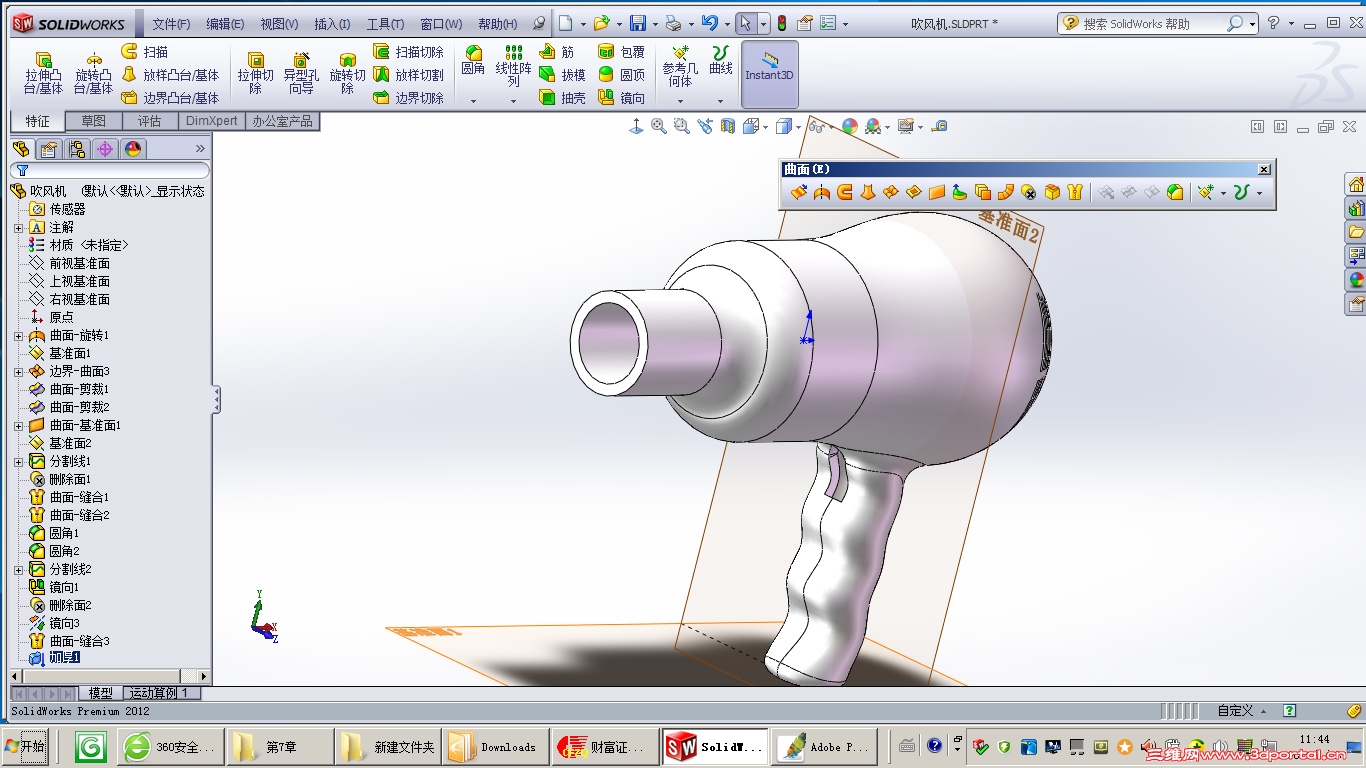Choose the 扫描切除 swept cut tool
1366x768 pixels.
pyautogui.click(x=408, y=52)
